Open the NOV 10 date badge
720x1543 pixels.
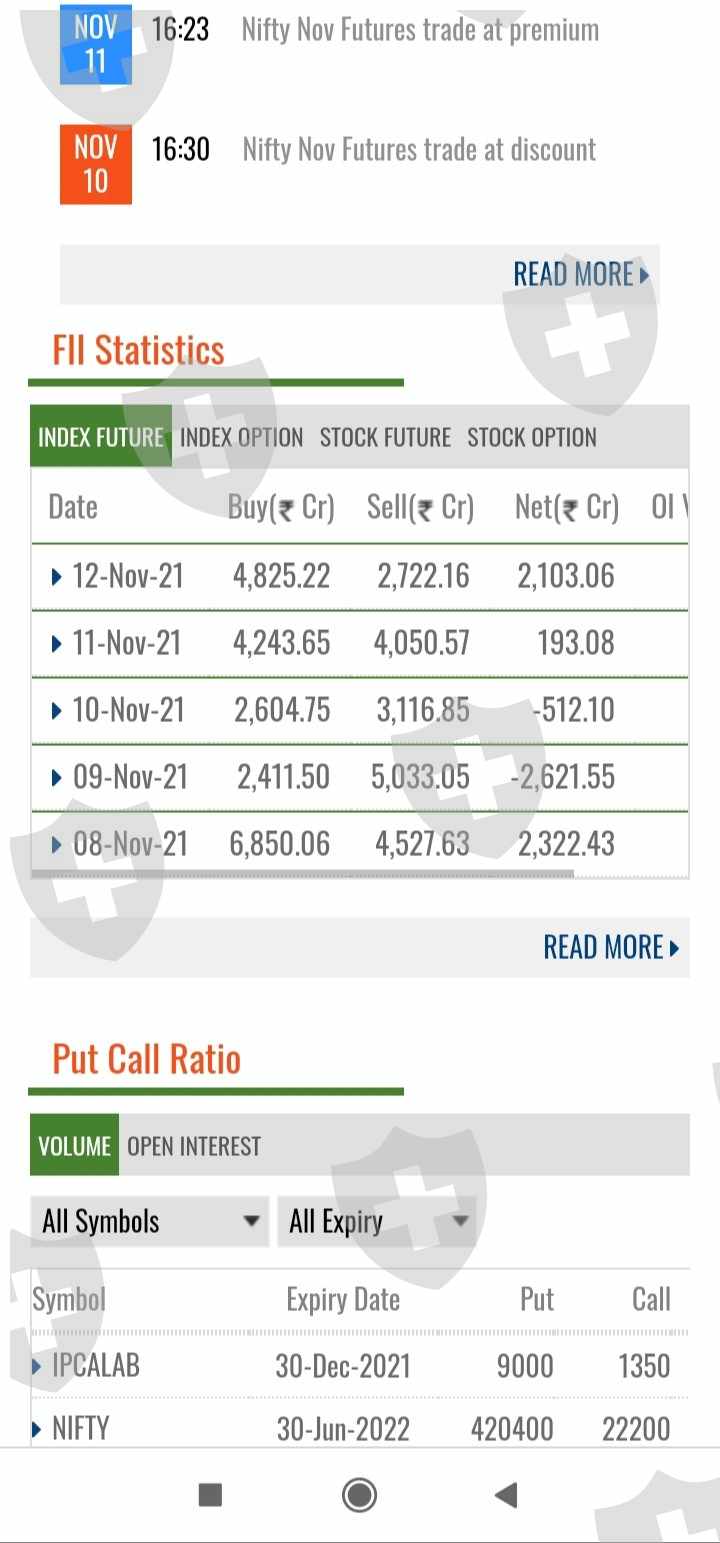point(95,164)
